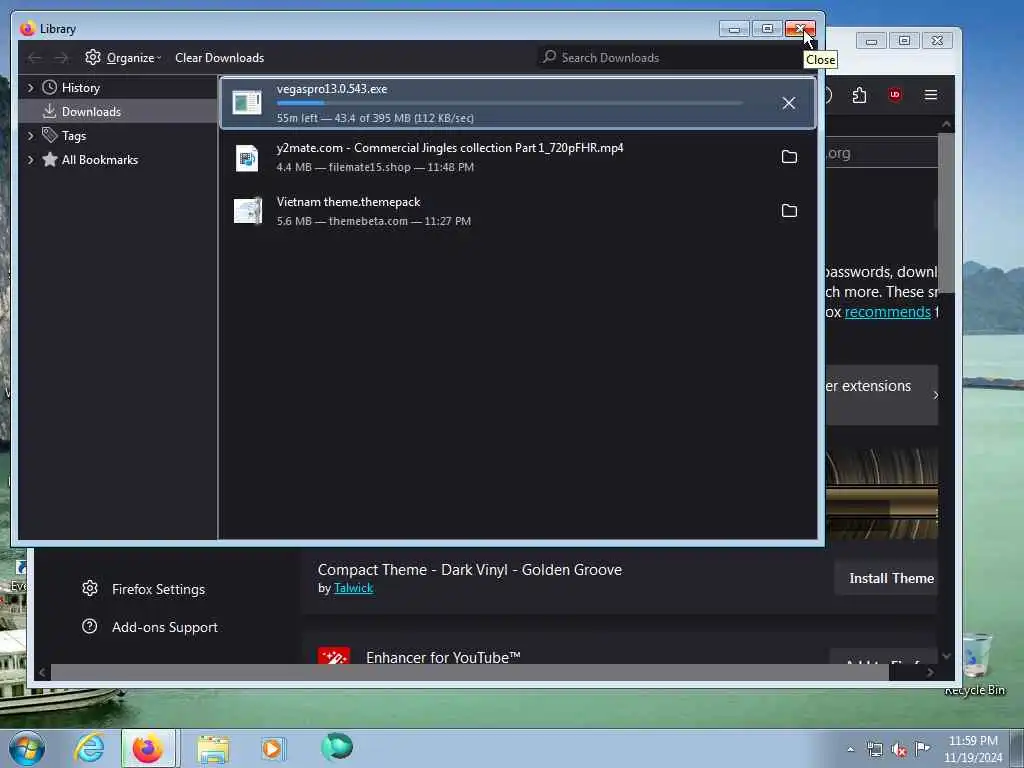
Task: Open the clock showing 11:59 PM
Action: click(973, 749)
